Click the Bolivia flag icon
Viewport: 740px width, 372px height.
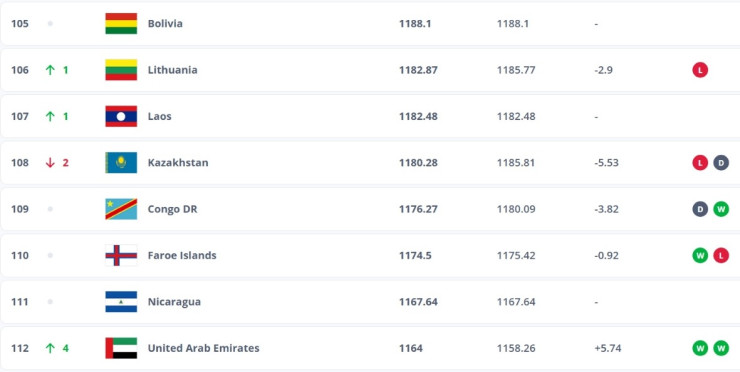(x=121, y=24)
